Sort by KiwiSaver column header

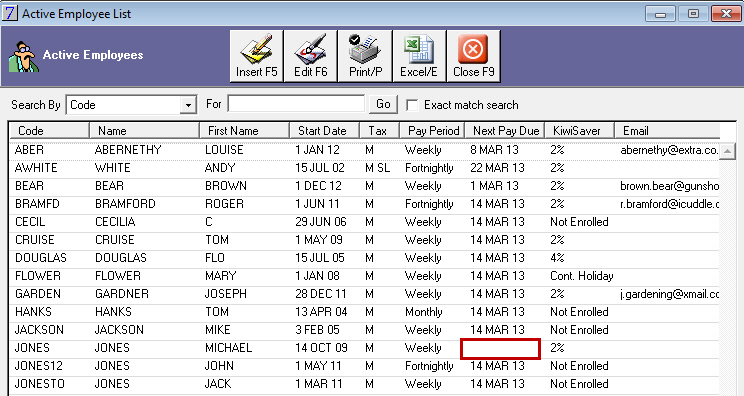coord(580,130)
